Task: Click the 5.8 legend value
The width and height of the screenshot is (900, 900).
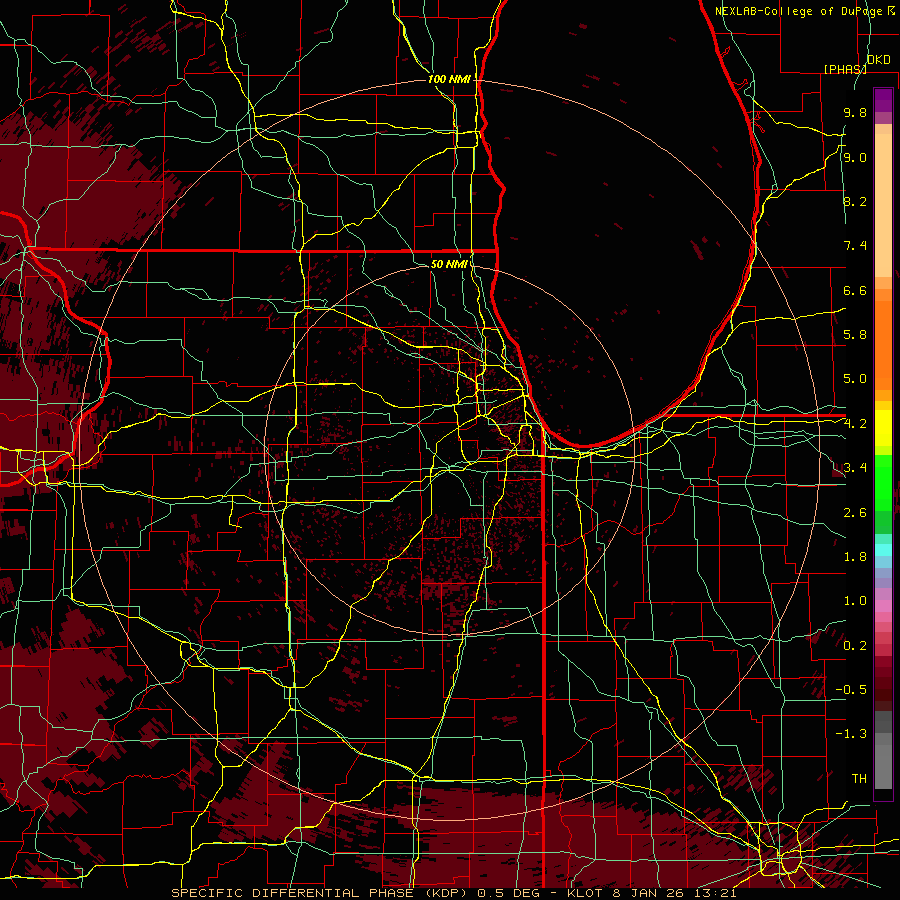Action: (x=855, y=335)
